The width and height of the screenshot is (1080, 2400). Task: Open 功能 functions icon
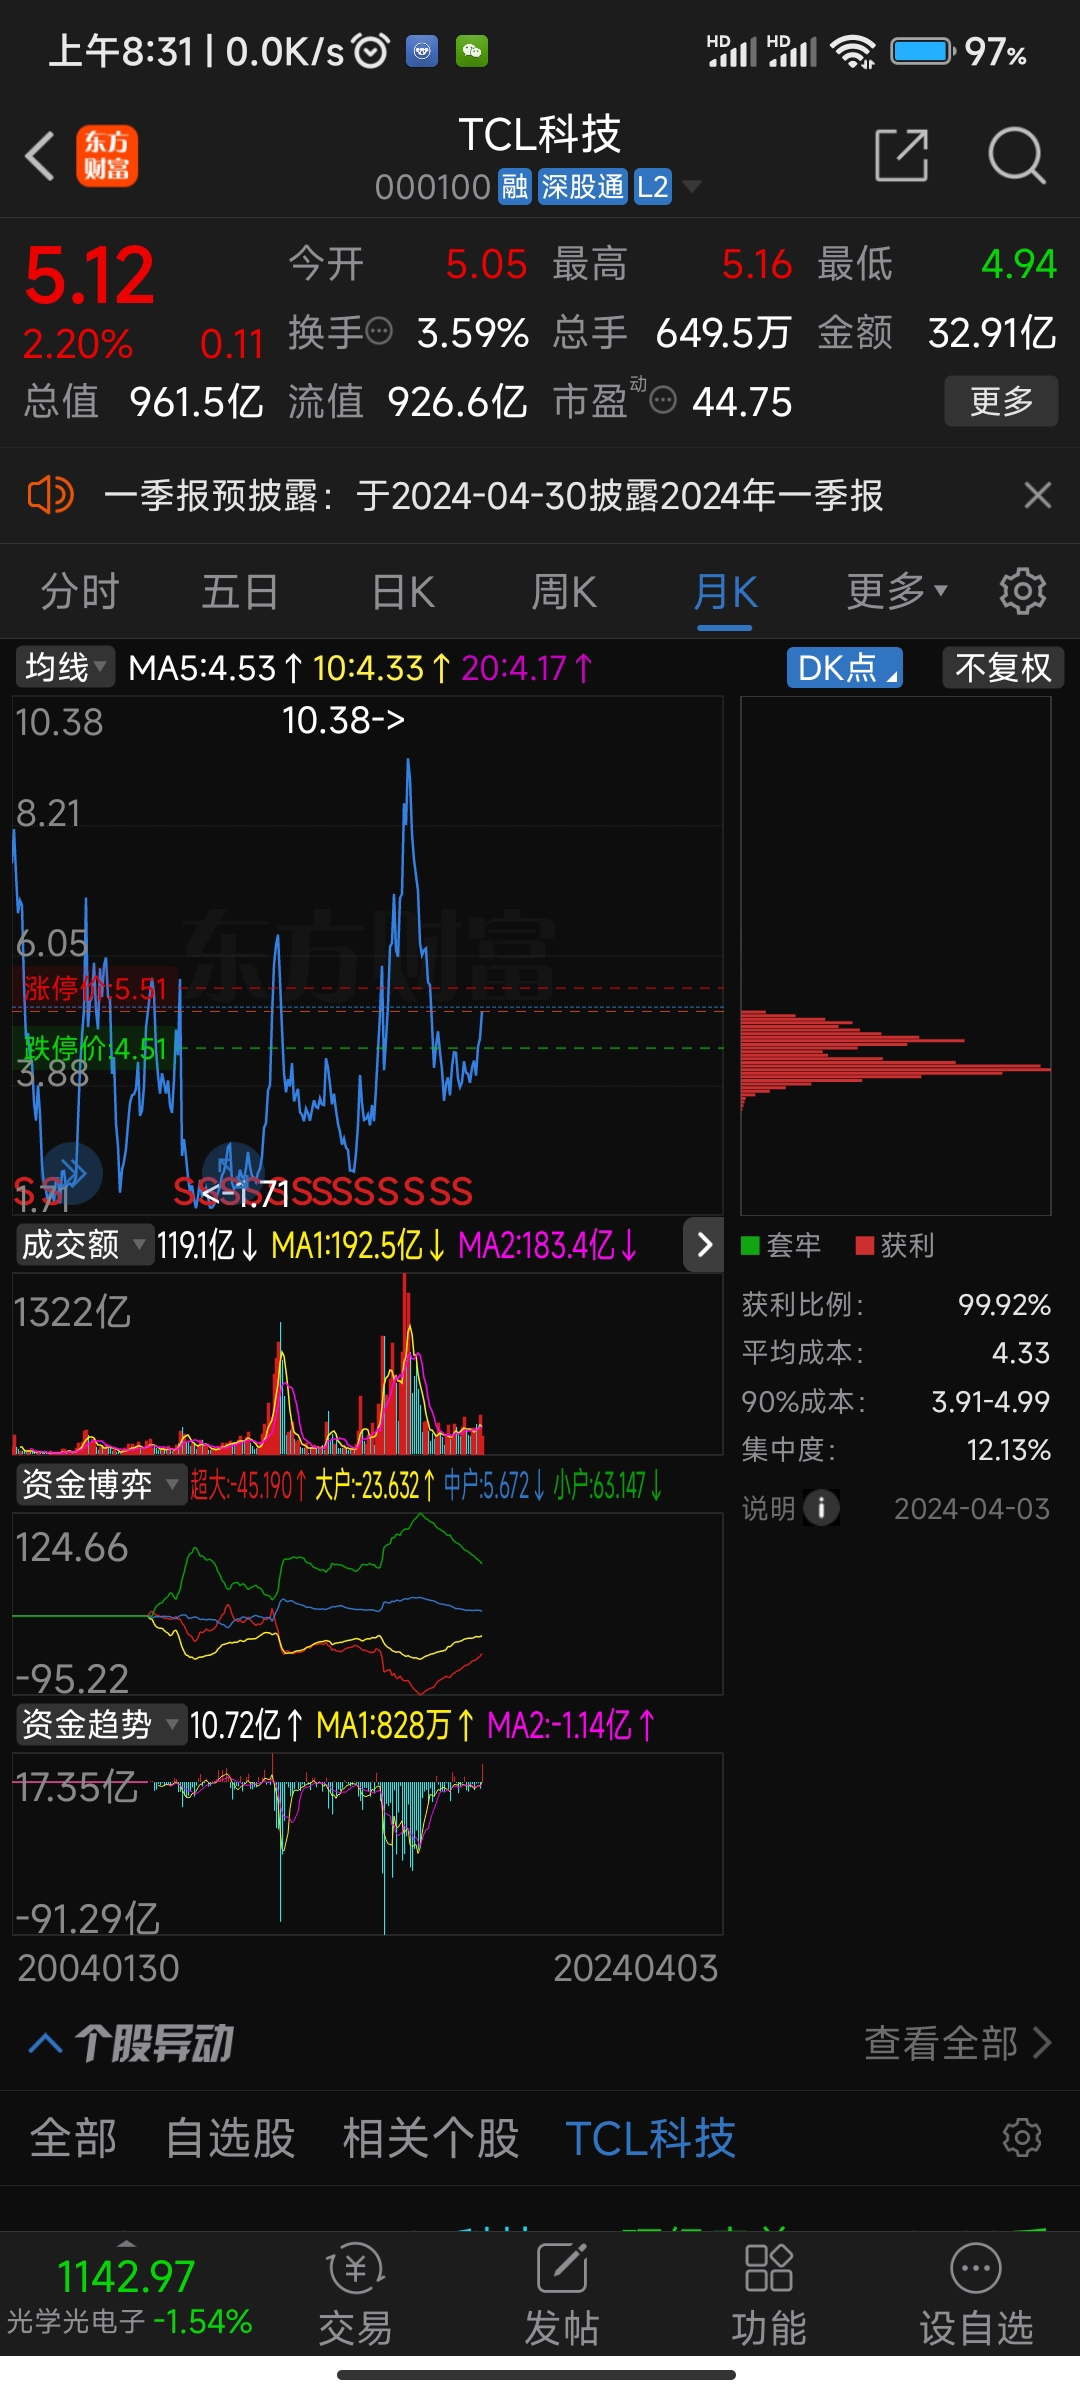tap(769, 2295)
